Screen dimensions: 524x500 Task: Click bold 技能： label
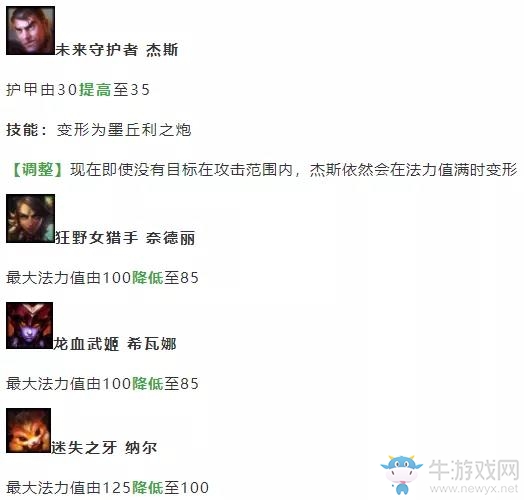[x=27, y=130]
